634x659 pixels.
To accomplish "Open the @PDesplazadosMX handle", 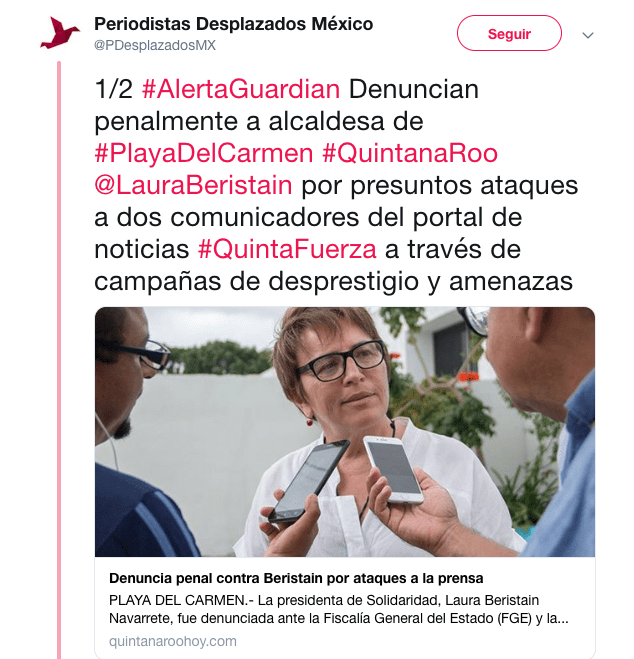I will click(155, 45).
